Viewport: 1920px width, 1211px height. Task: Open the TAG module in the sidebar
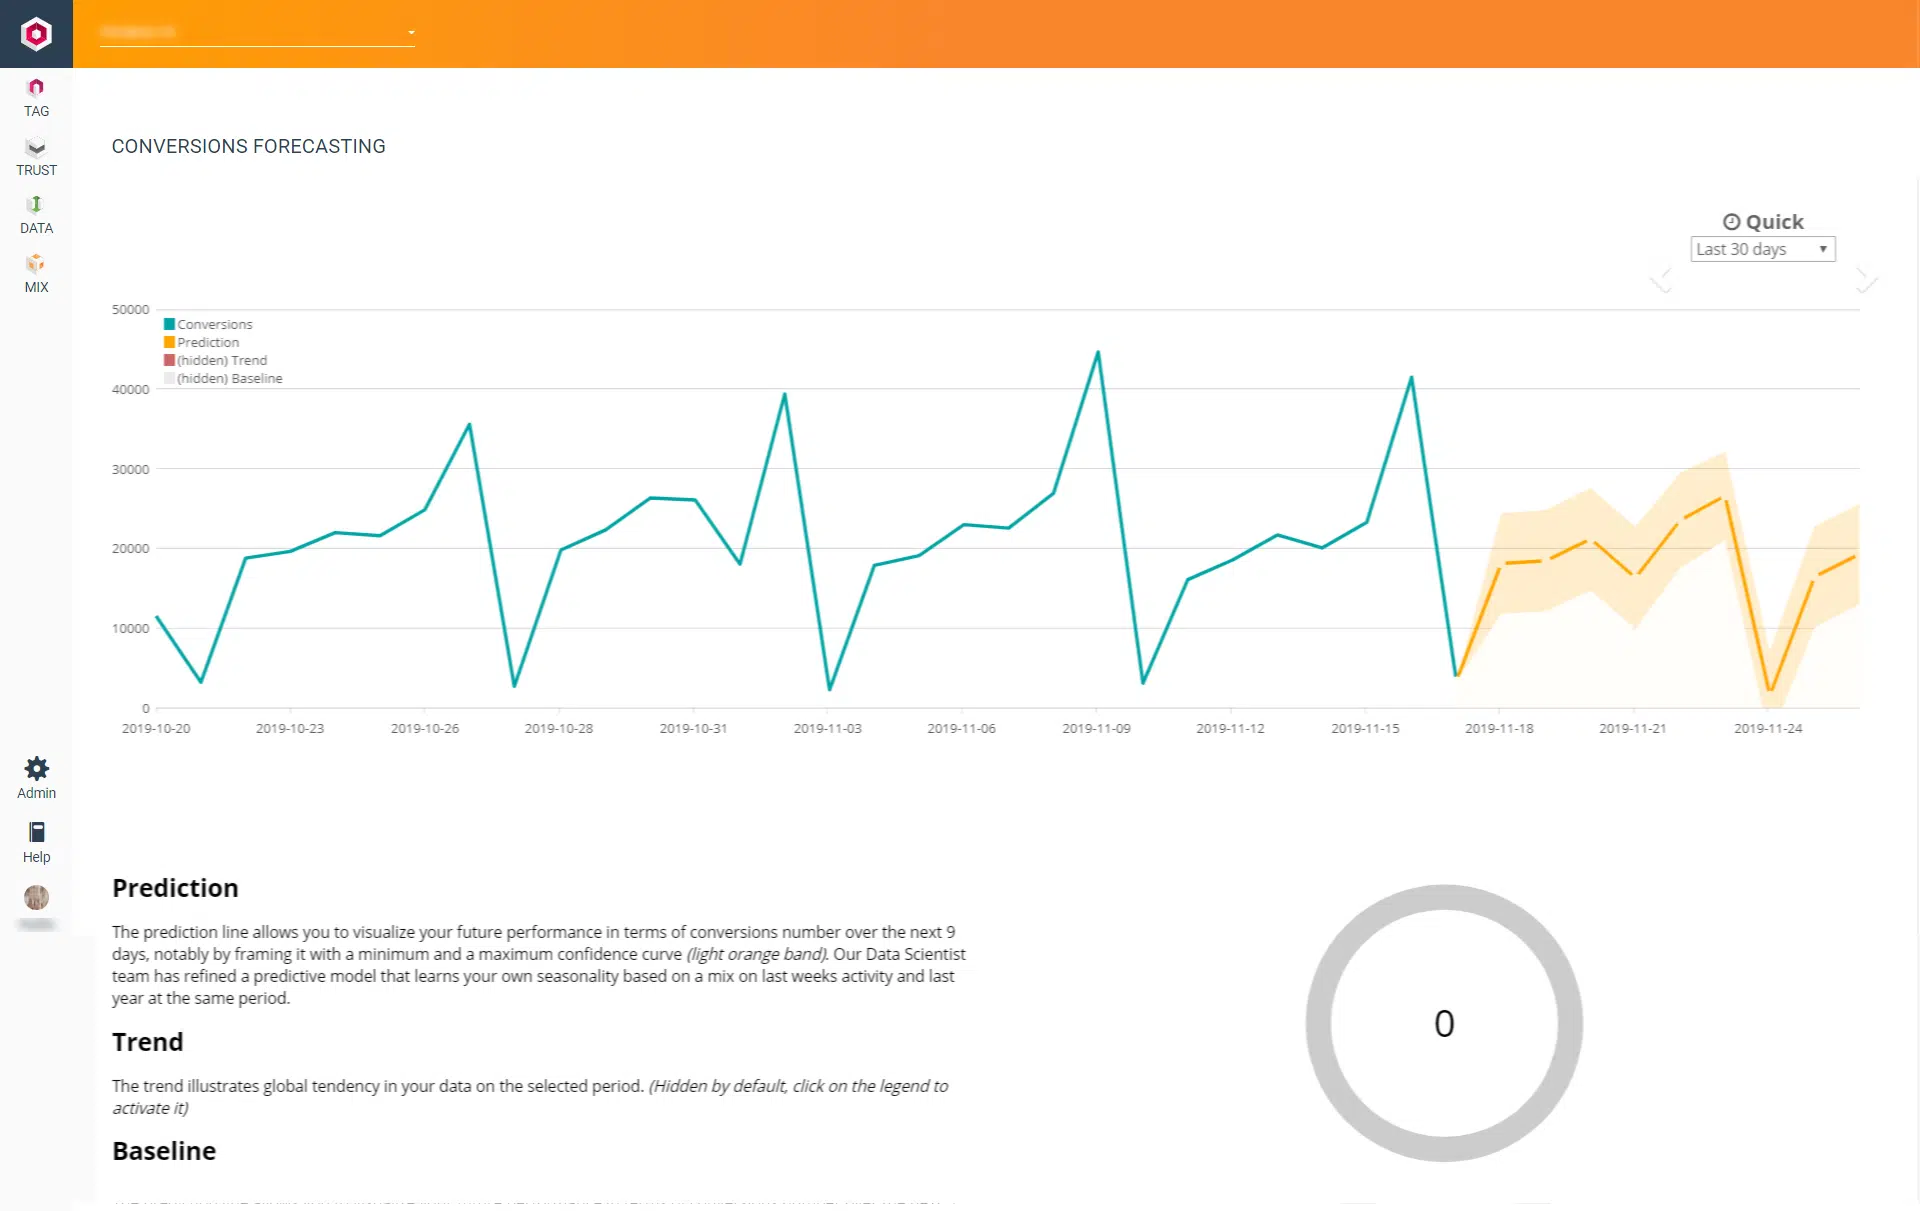tap(36, 97)
